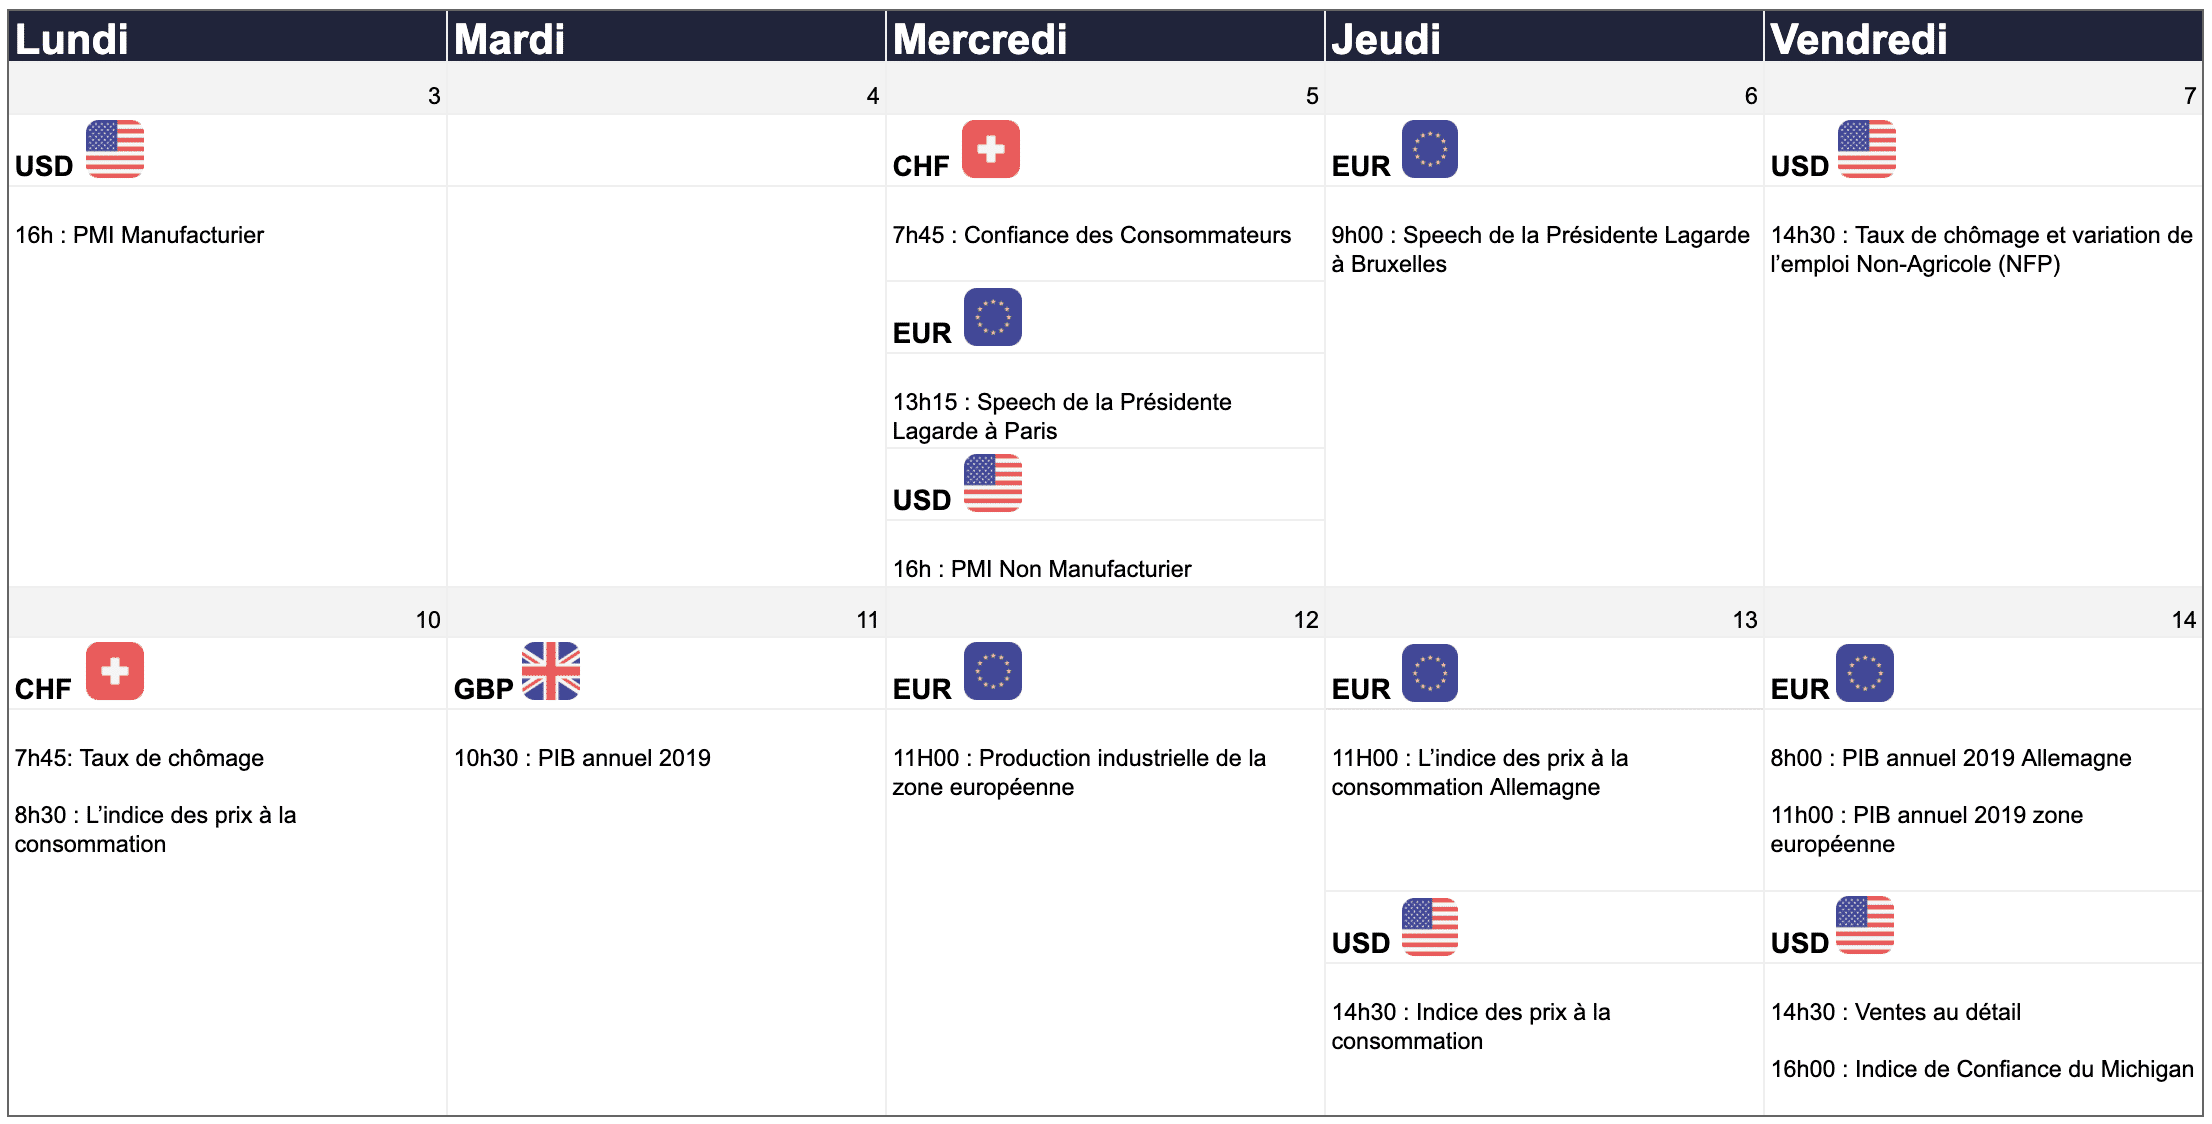This screenshot has height=1124, width=2212.
Task: Open the Taux de chômage NFP event
Action: coord(1980,249)
